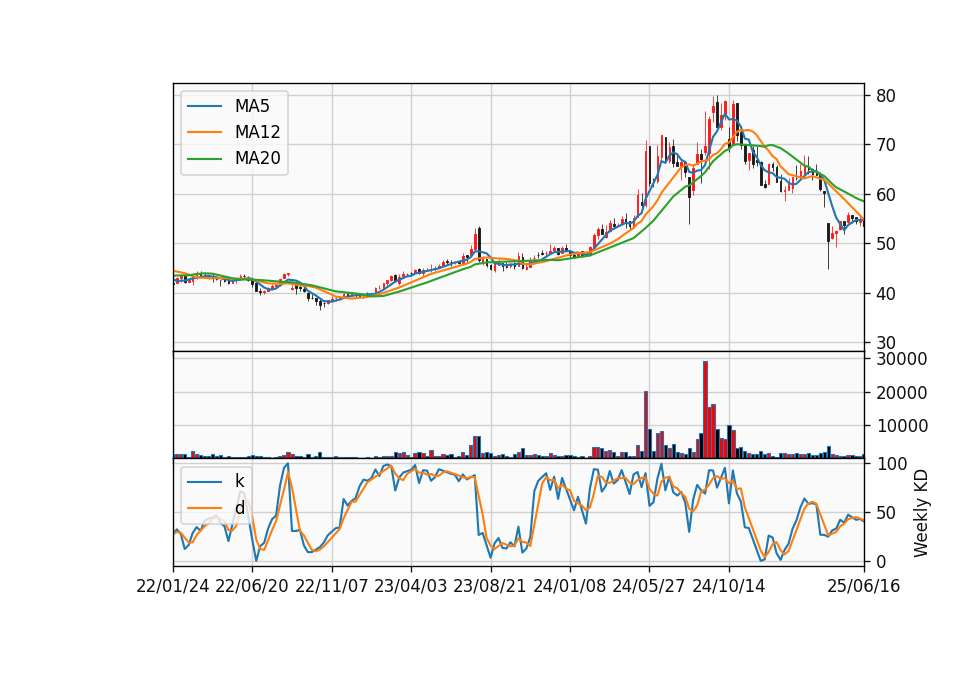Click the 24/01/08 date tick label
960x690 pixels.
pyautogui.click(x=569, y=586)
